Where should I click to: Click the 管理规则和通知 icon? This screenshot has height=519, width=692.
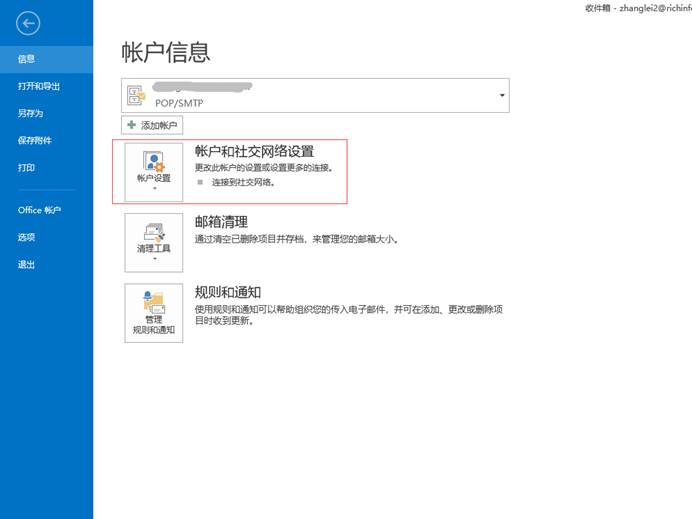(153, 302)
